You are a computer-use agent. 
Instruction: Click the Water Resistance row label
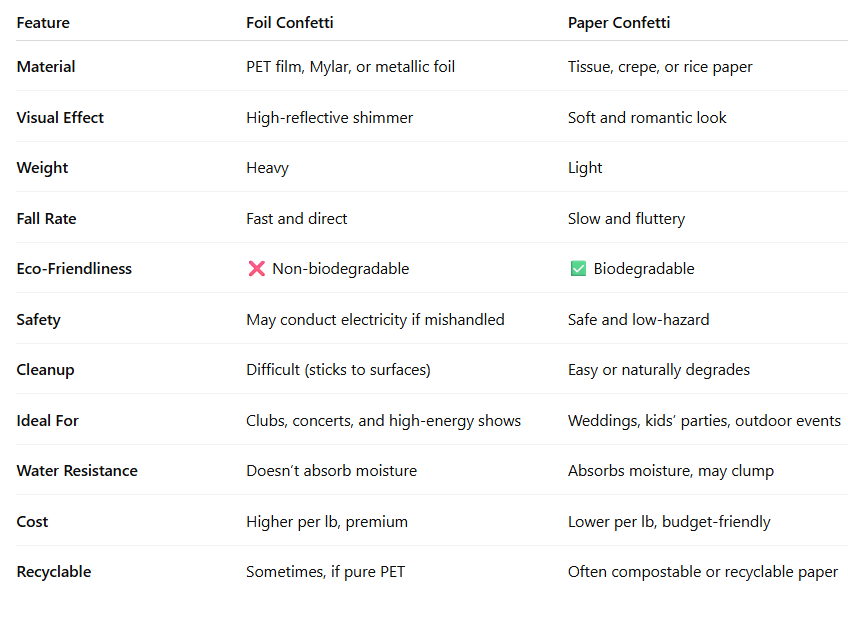77,470
